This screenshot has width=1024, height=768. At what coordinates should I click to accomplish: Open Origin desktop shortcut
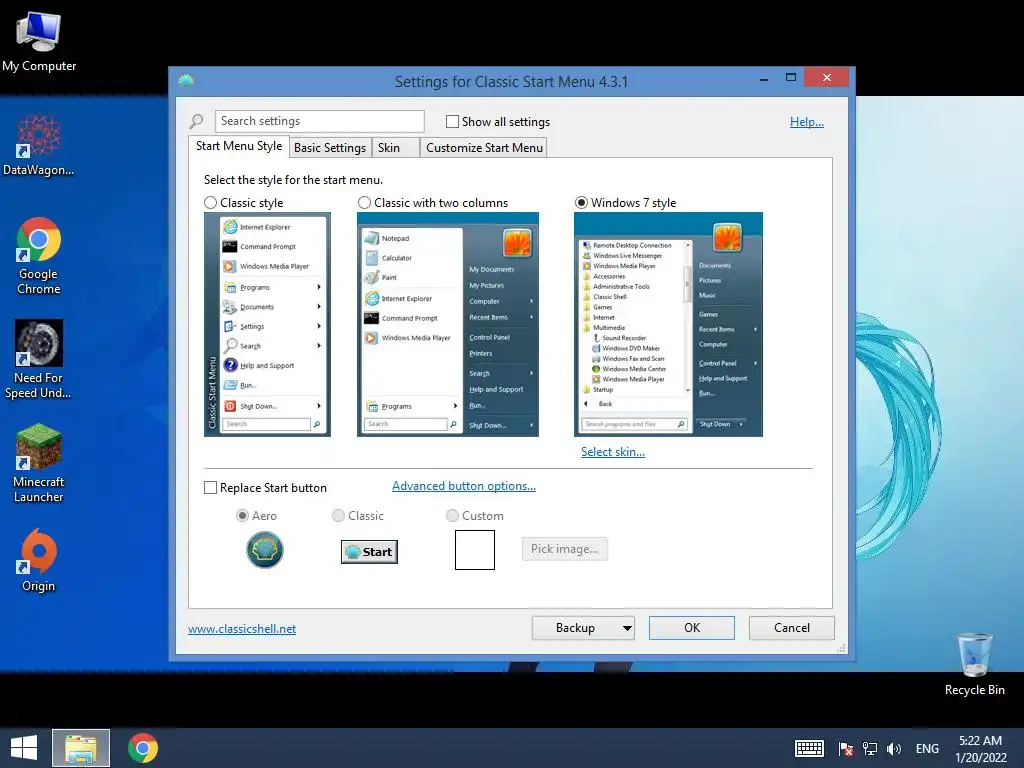pos(39,560)
